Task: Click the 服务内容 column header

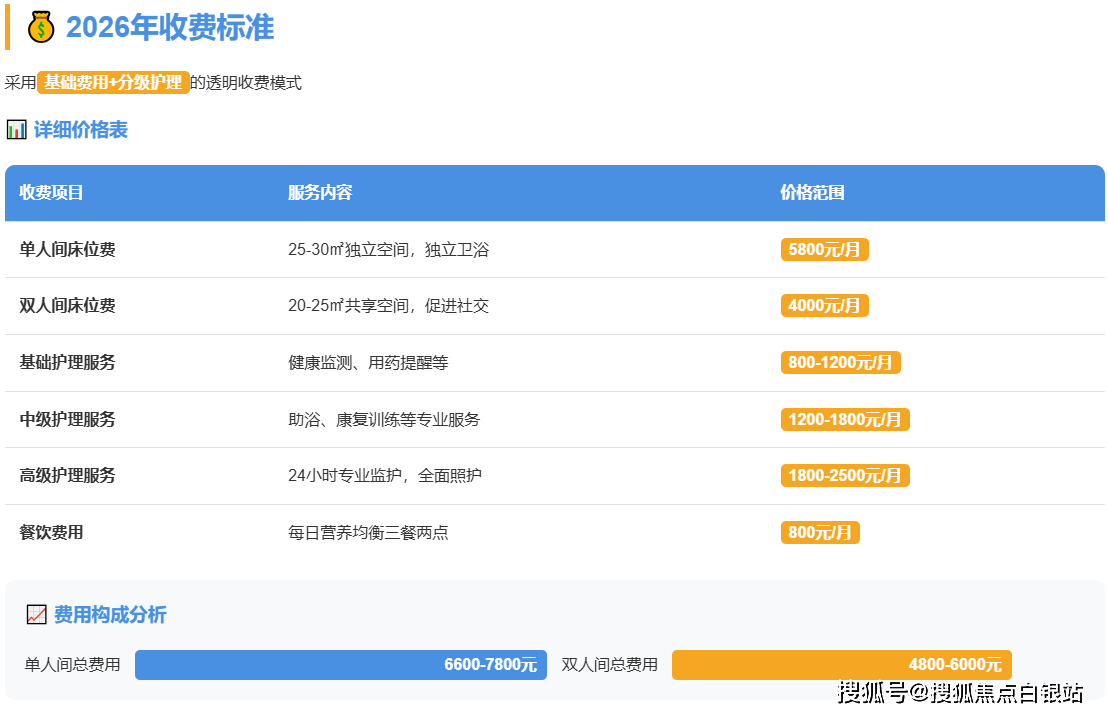Action: pos(320,193)
